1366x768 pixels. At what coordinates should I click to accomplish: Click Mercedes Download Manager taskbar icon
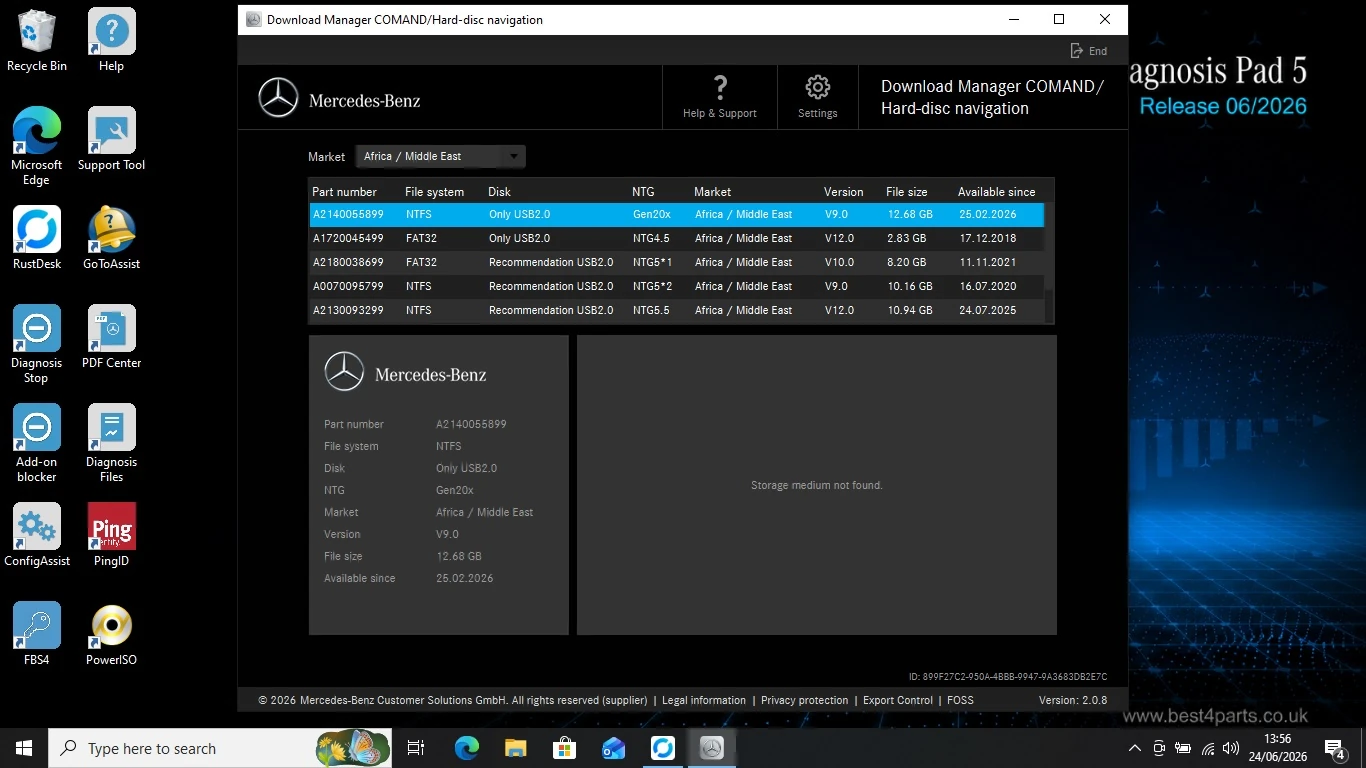pyautogui.click(x=711, y=748)
